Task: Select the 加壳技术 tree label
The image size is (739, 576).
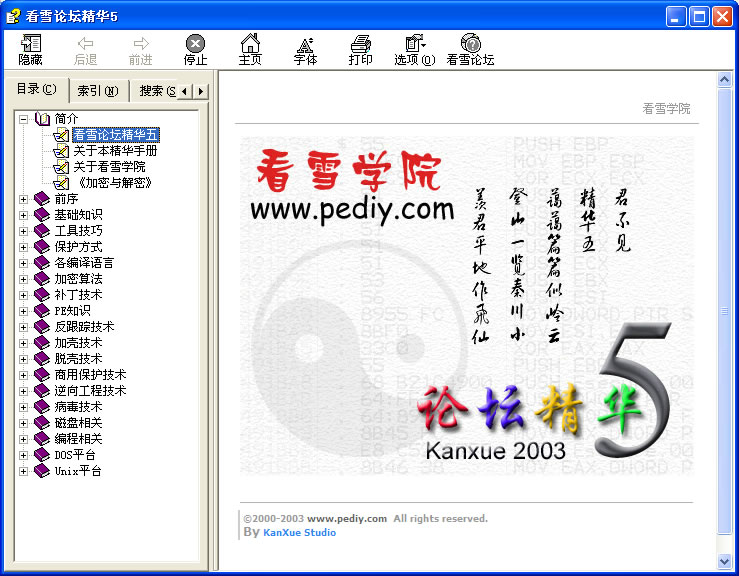Action: click(x=78, y=343)
